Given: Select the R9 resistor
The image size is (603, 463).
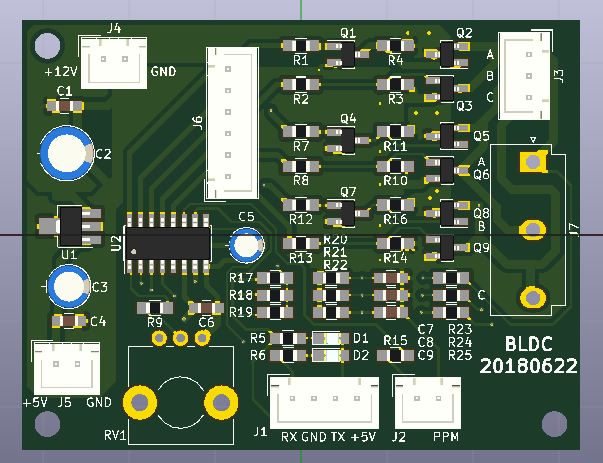Looking at the screenshot, I should [x=155, y=308].
